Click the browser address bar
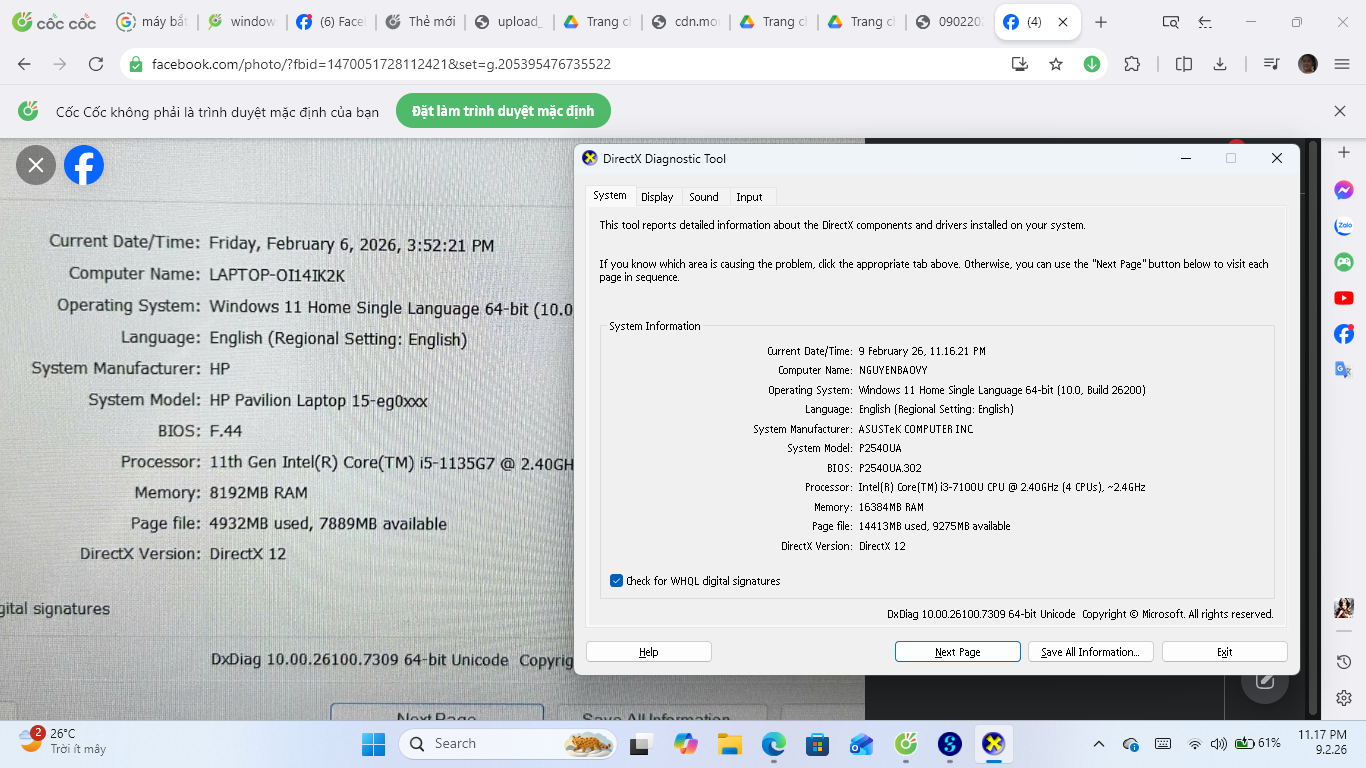Viewport: 1366px width, 768px height. 400,61
